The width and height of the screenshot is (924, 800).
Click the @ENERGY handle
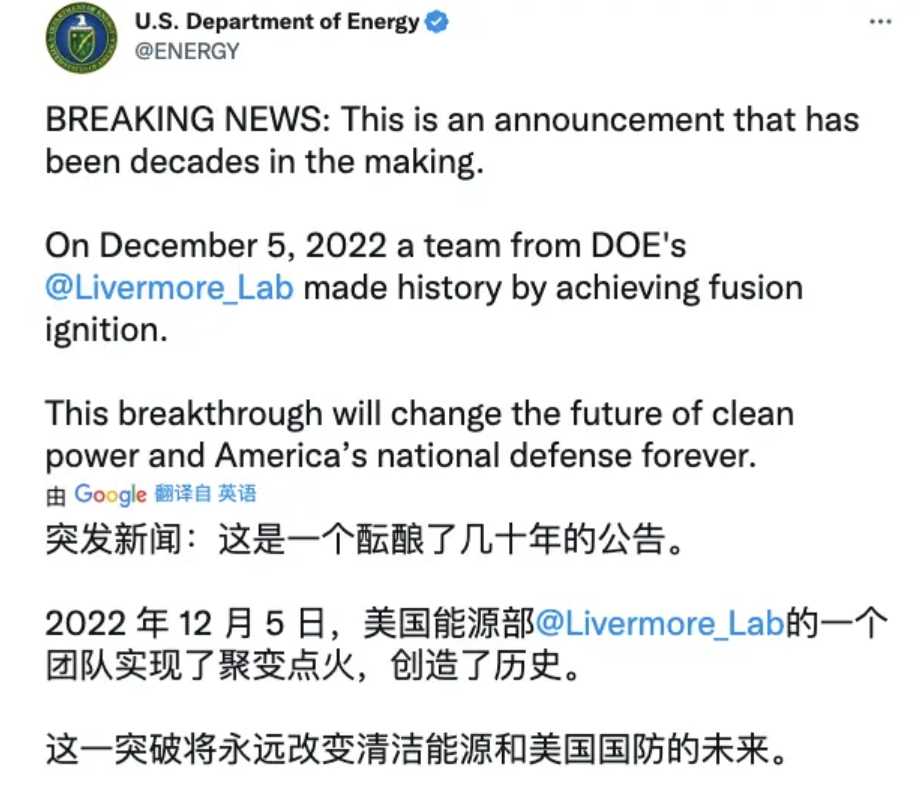187,51
